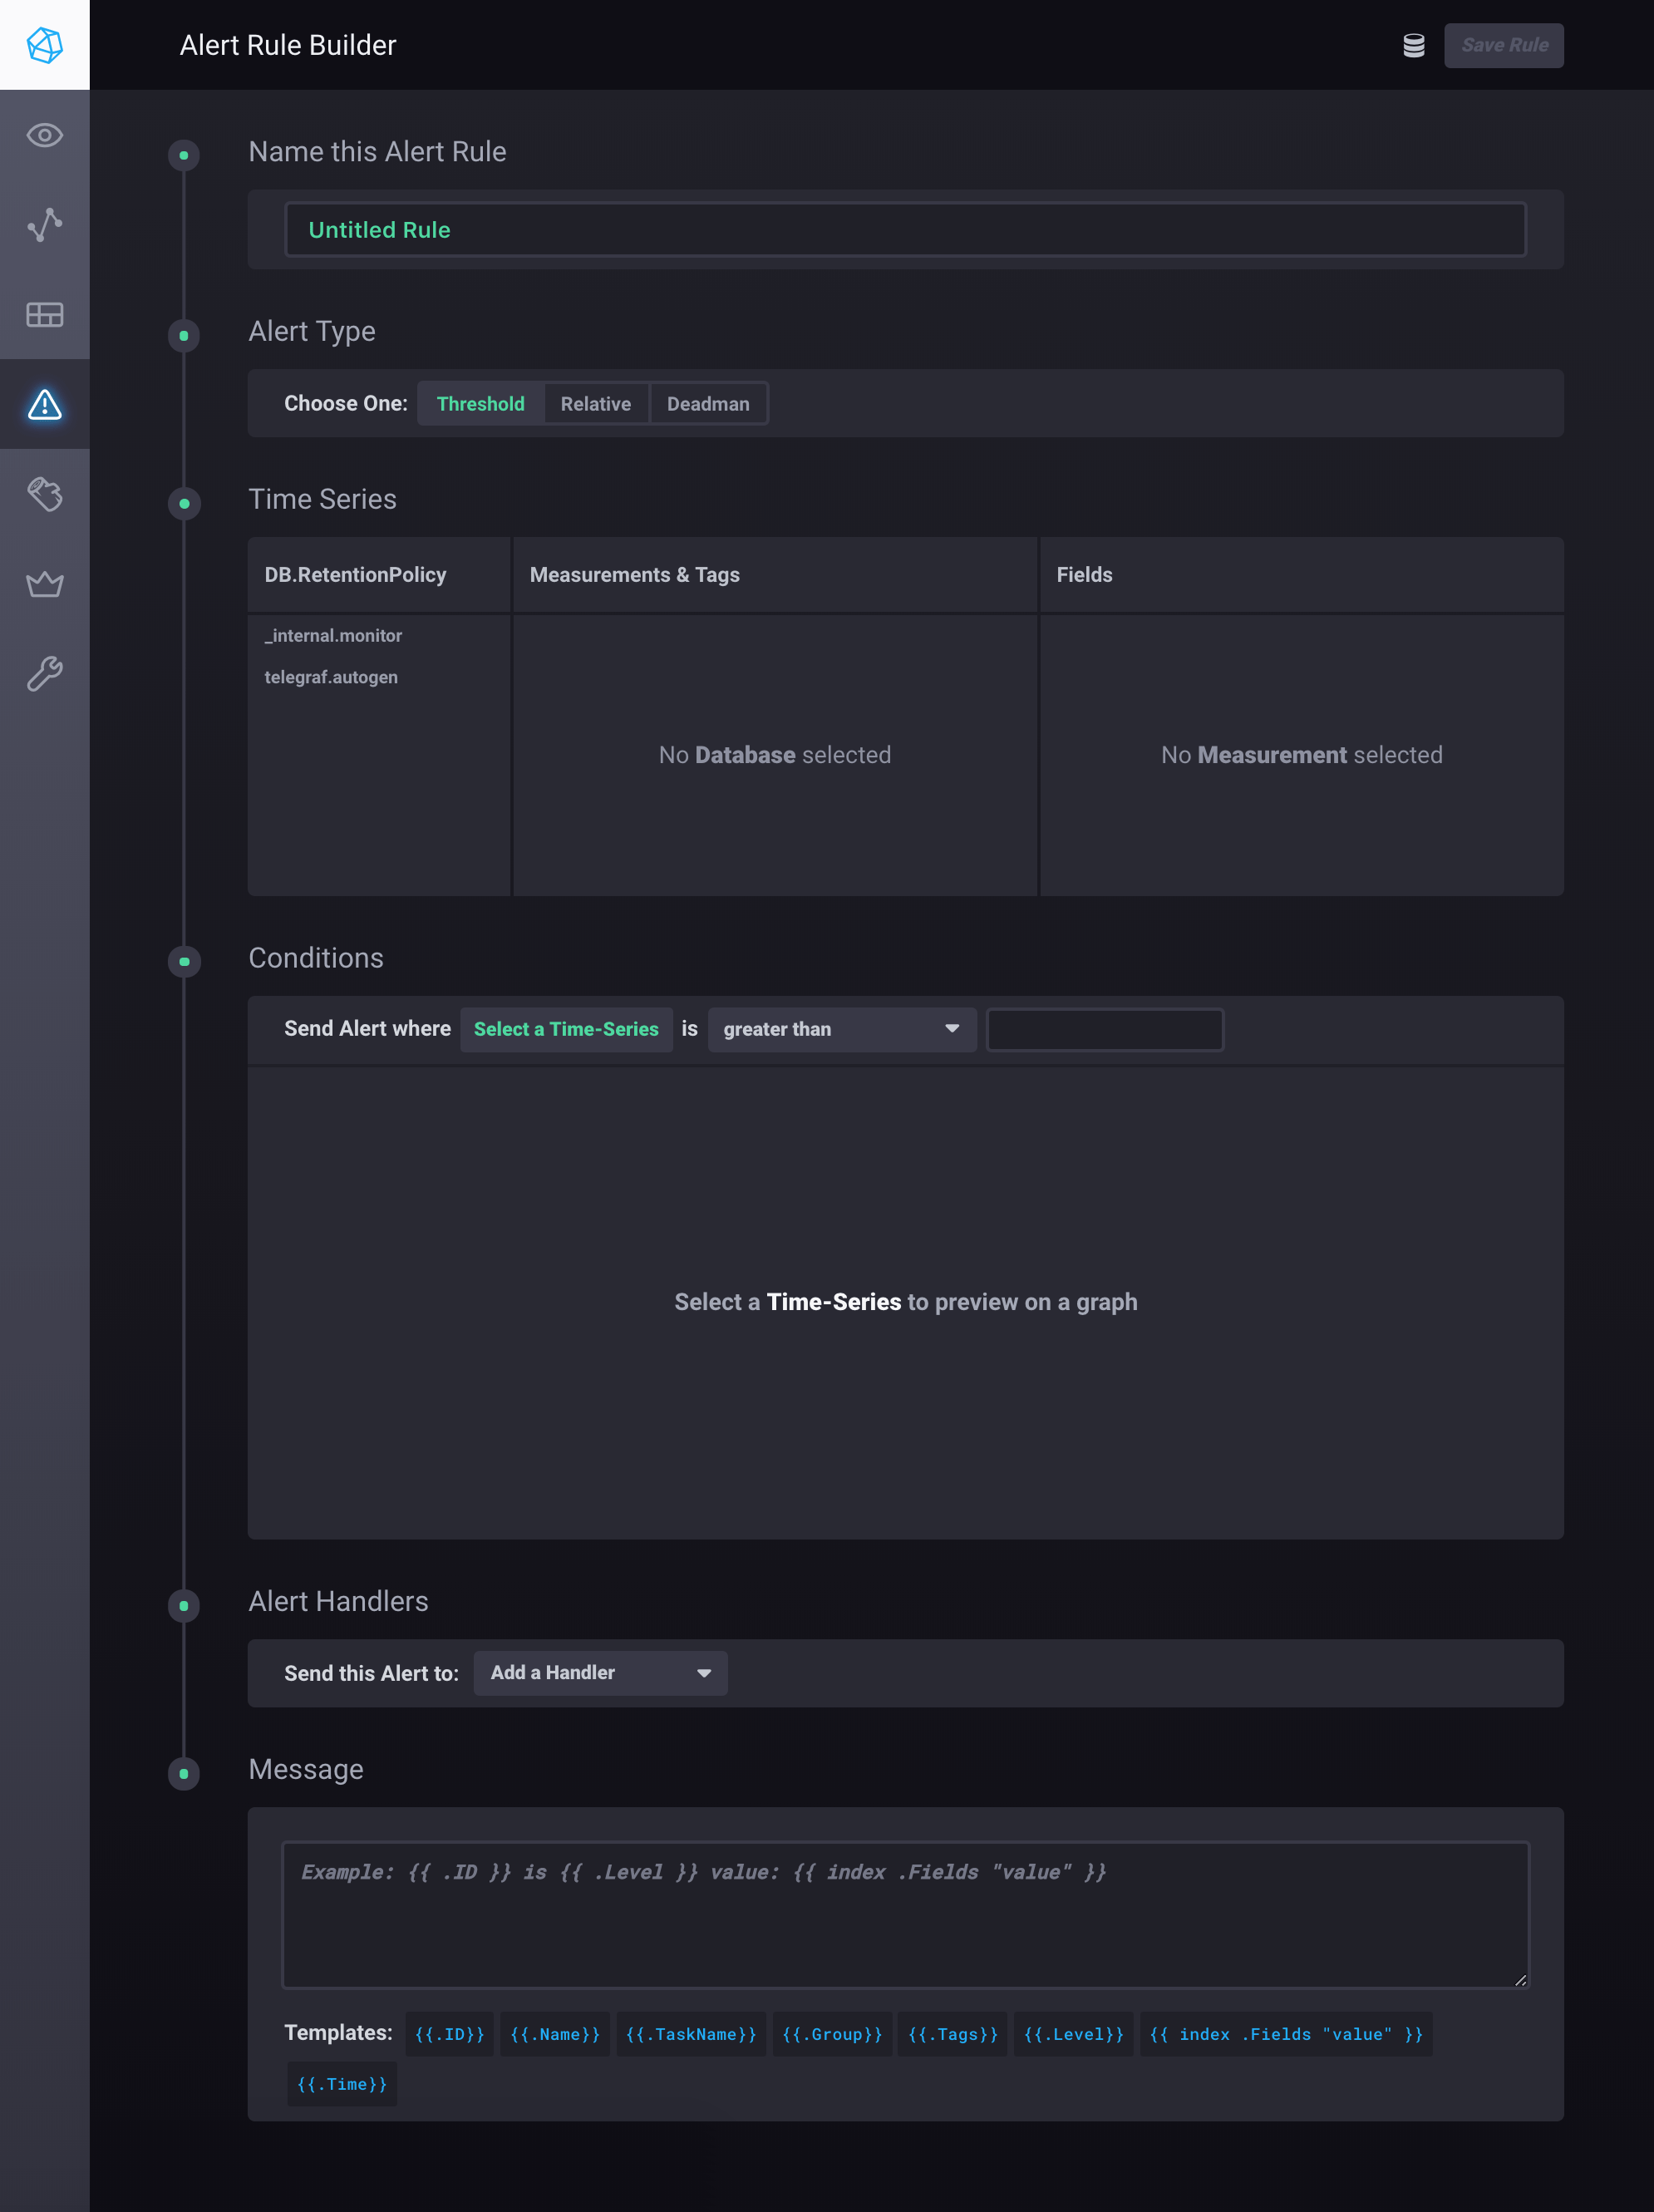This screenshot has height=2212, width=1654.
Task: Expand the Add a Handler dropdown
Action: click(x=600, y=1673)
